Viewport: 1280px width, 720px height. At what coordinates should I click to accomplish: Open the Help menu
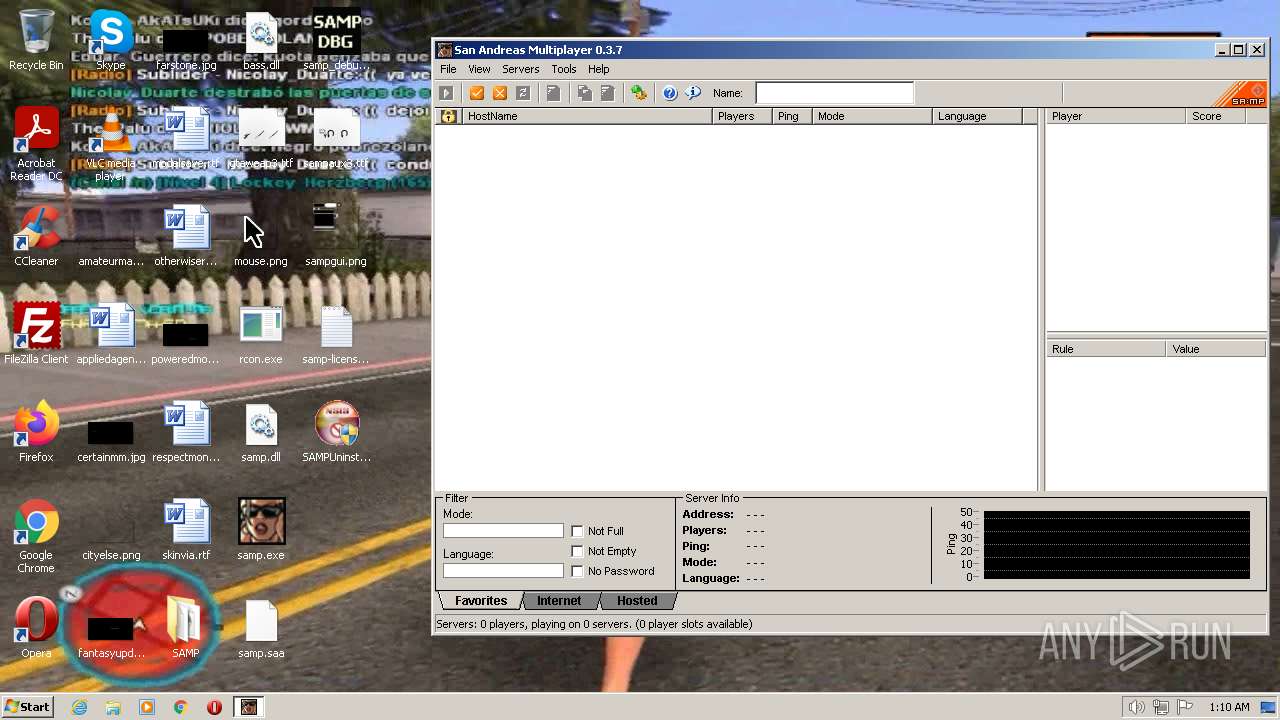(599, 69)
